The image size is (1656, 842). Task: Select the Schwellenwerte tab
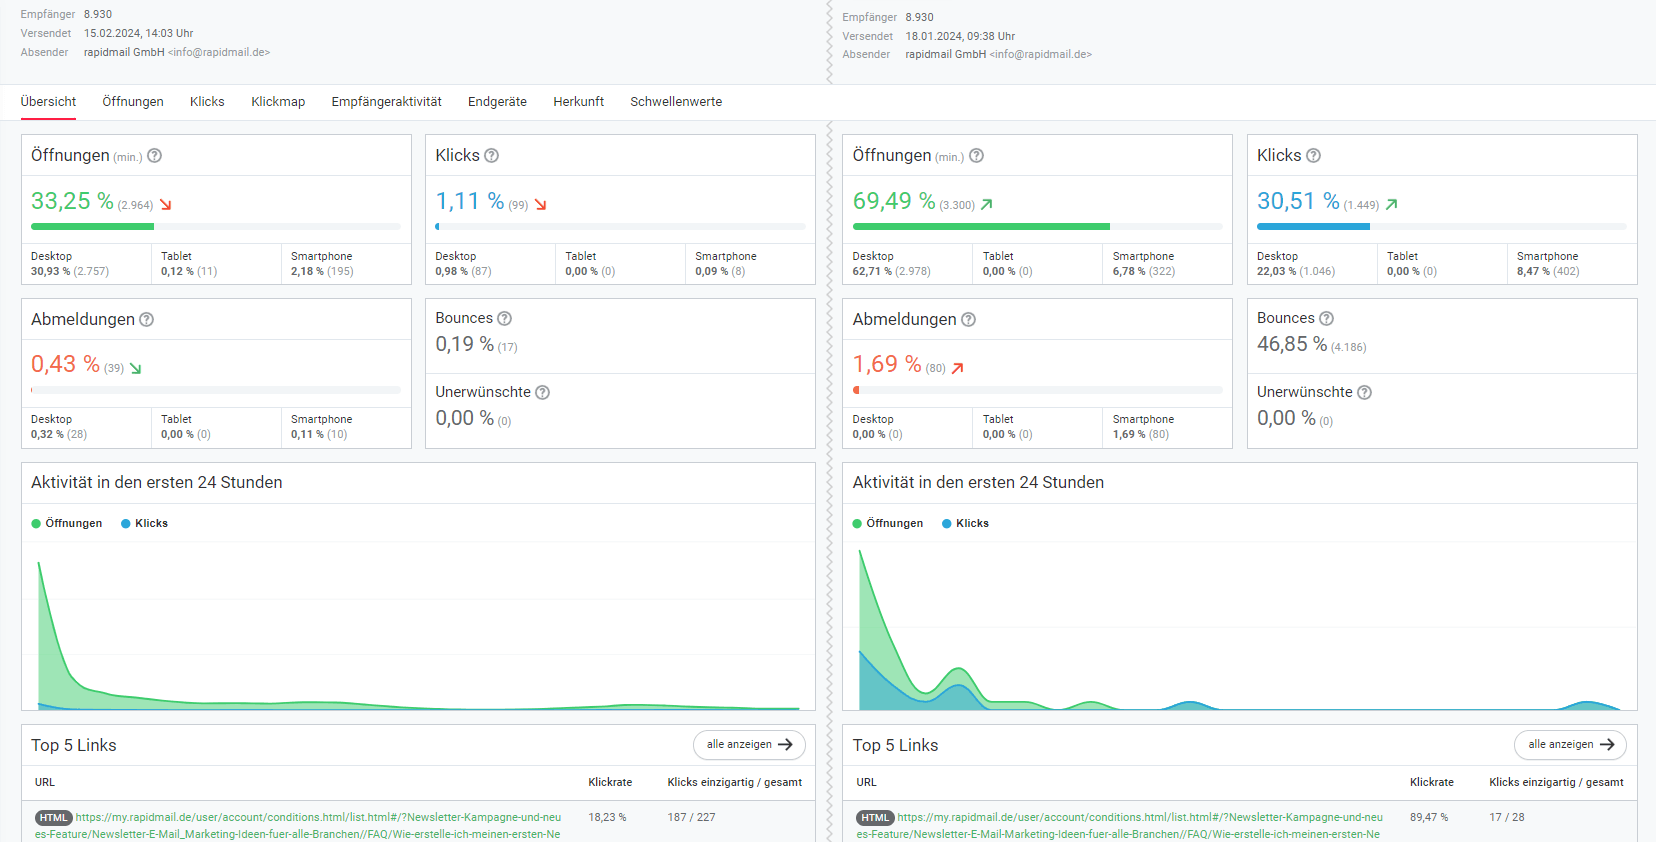point(676,102)
